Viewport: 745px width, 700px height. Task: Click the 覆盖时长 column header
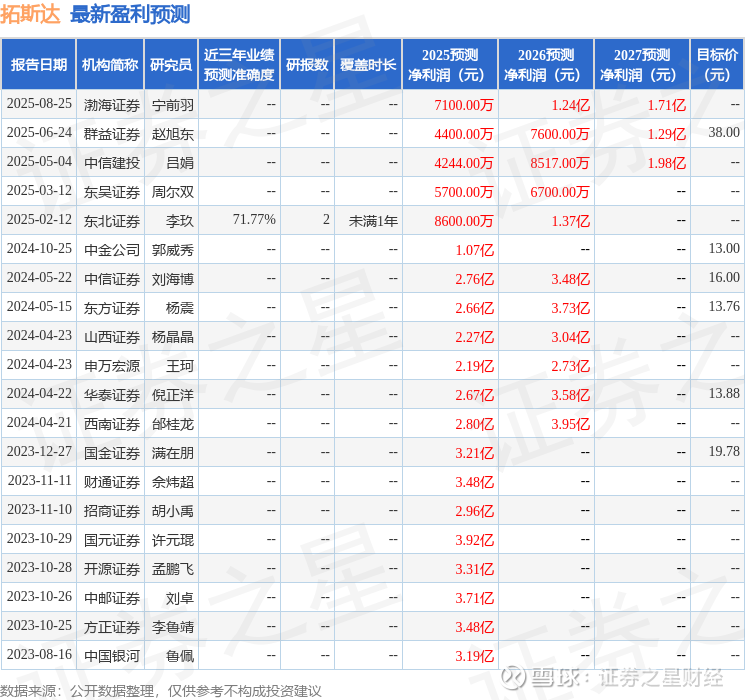pyautogui.click(x=368, y=65)
